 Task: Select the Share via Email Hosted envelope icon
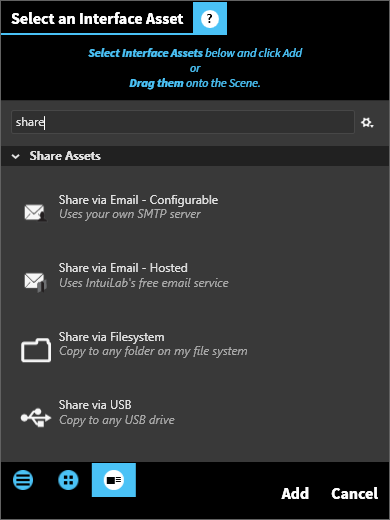[x=35, y=281]
